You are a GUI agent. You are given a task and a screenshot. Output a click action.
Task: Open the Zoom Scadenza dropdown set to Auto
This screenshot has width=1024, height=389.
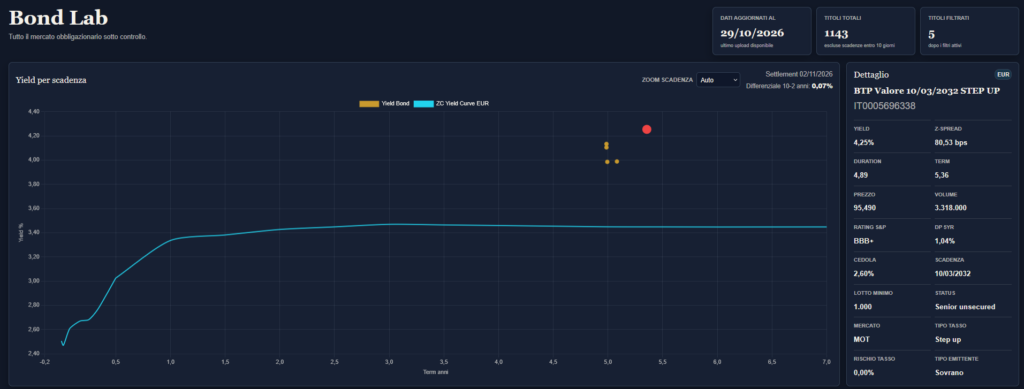[x=718, y=80]
